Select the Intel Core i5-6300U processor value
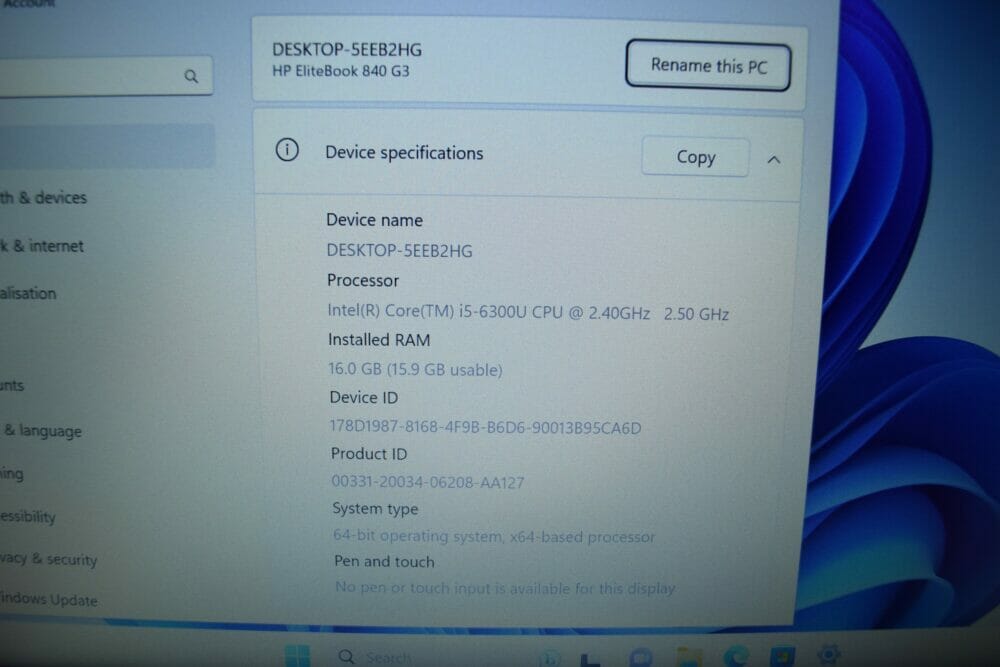Image resolution: width=1000 pixels, height=667 pixels. [x=528, y=312]
